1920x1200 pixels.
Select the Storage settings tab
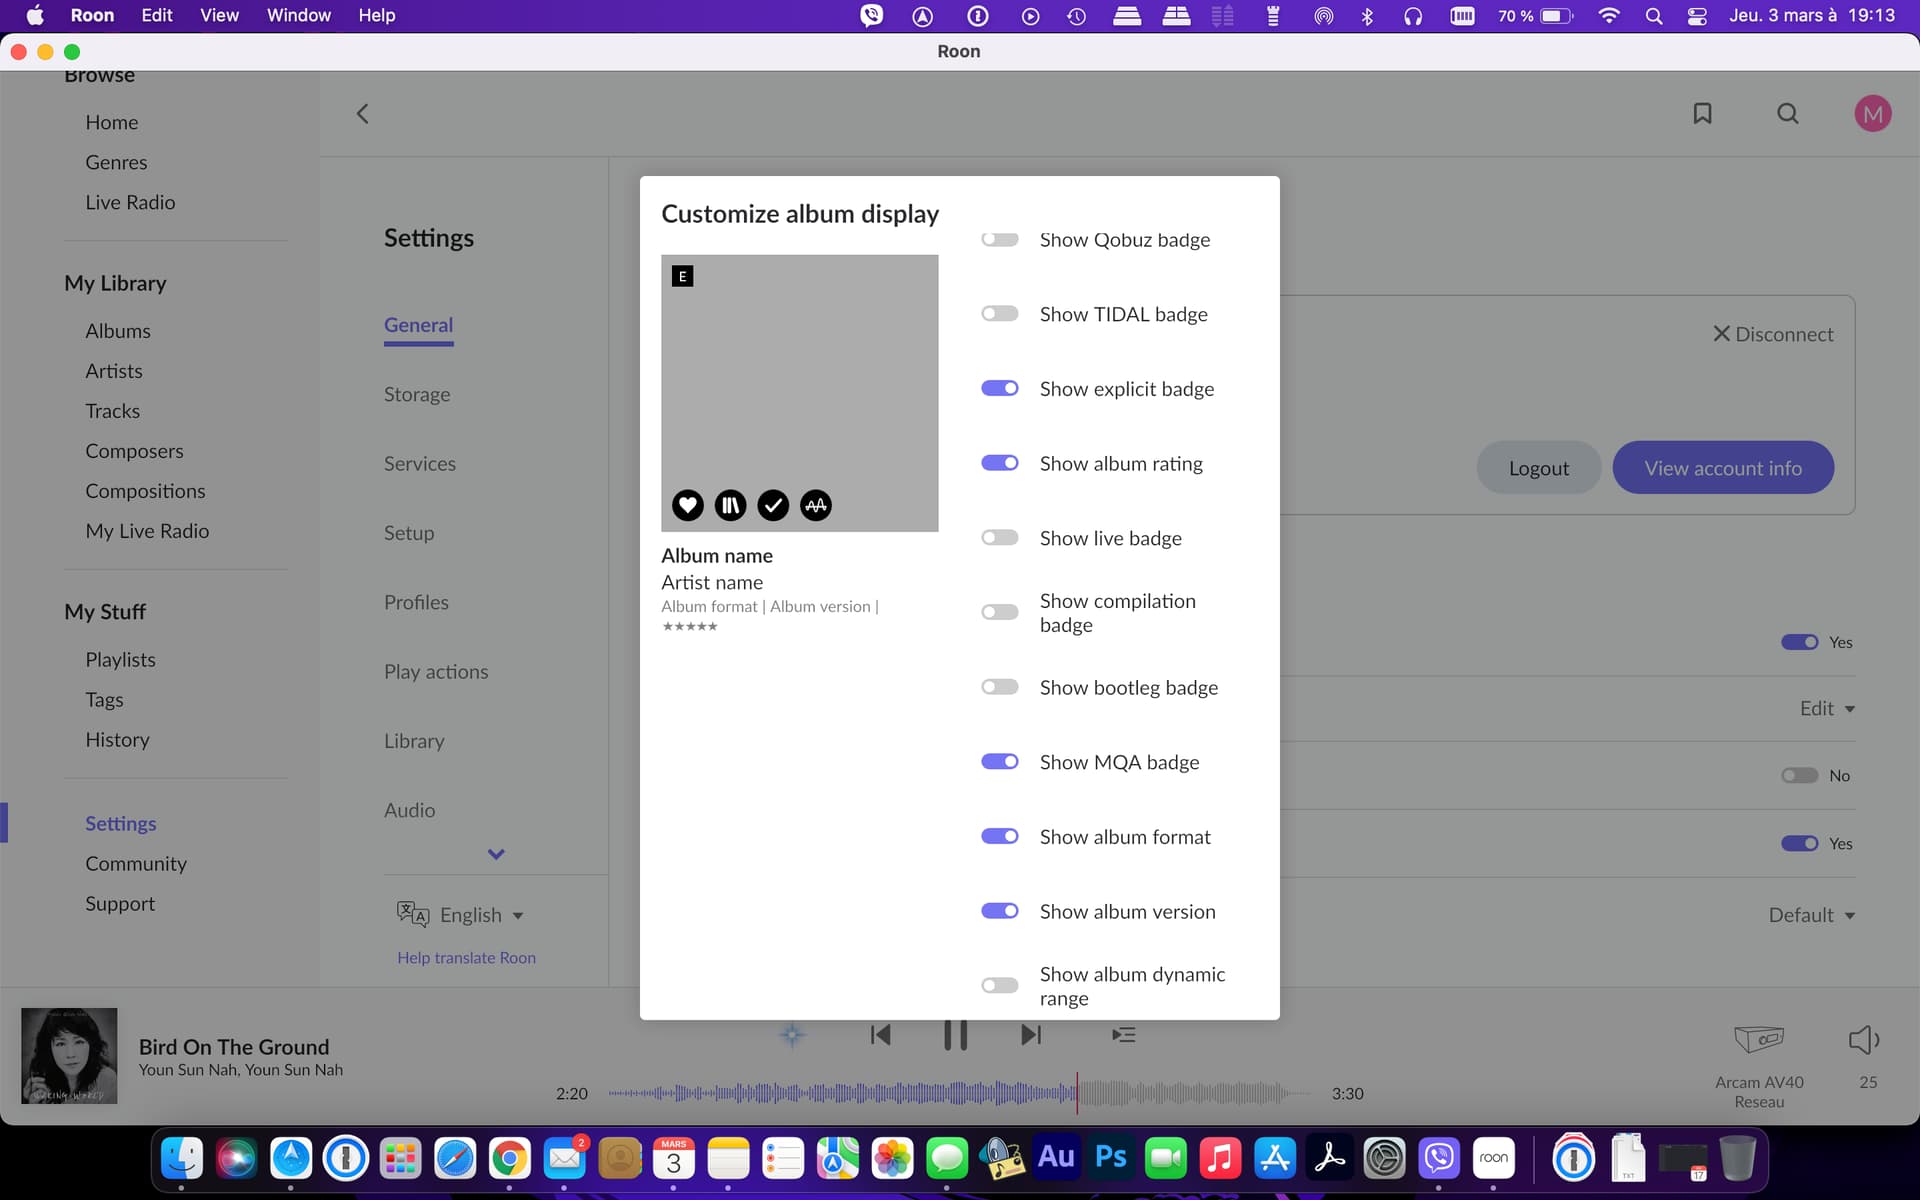[x=417, y=394]
